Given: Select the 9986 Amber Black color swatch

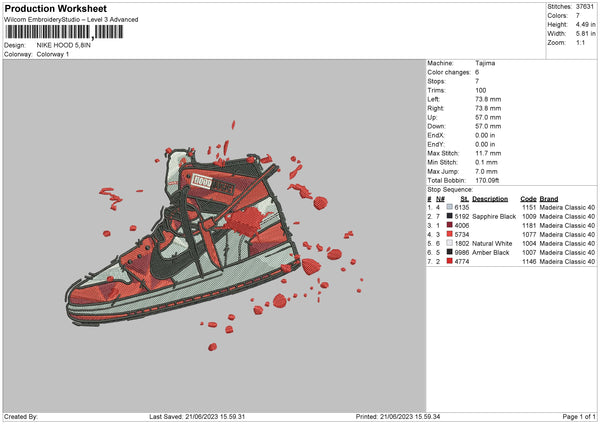Looking at the screenshot, I should coord(449,252).
